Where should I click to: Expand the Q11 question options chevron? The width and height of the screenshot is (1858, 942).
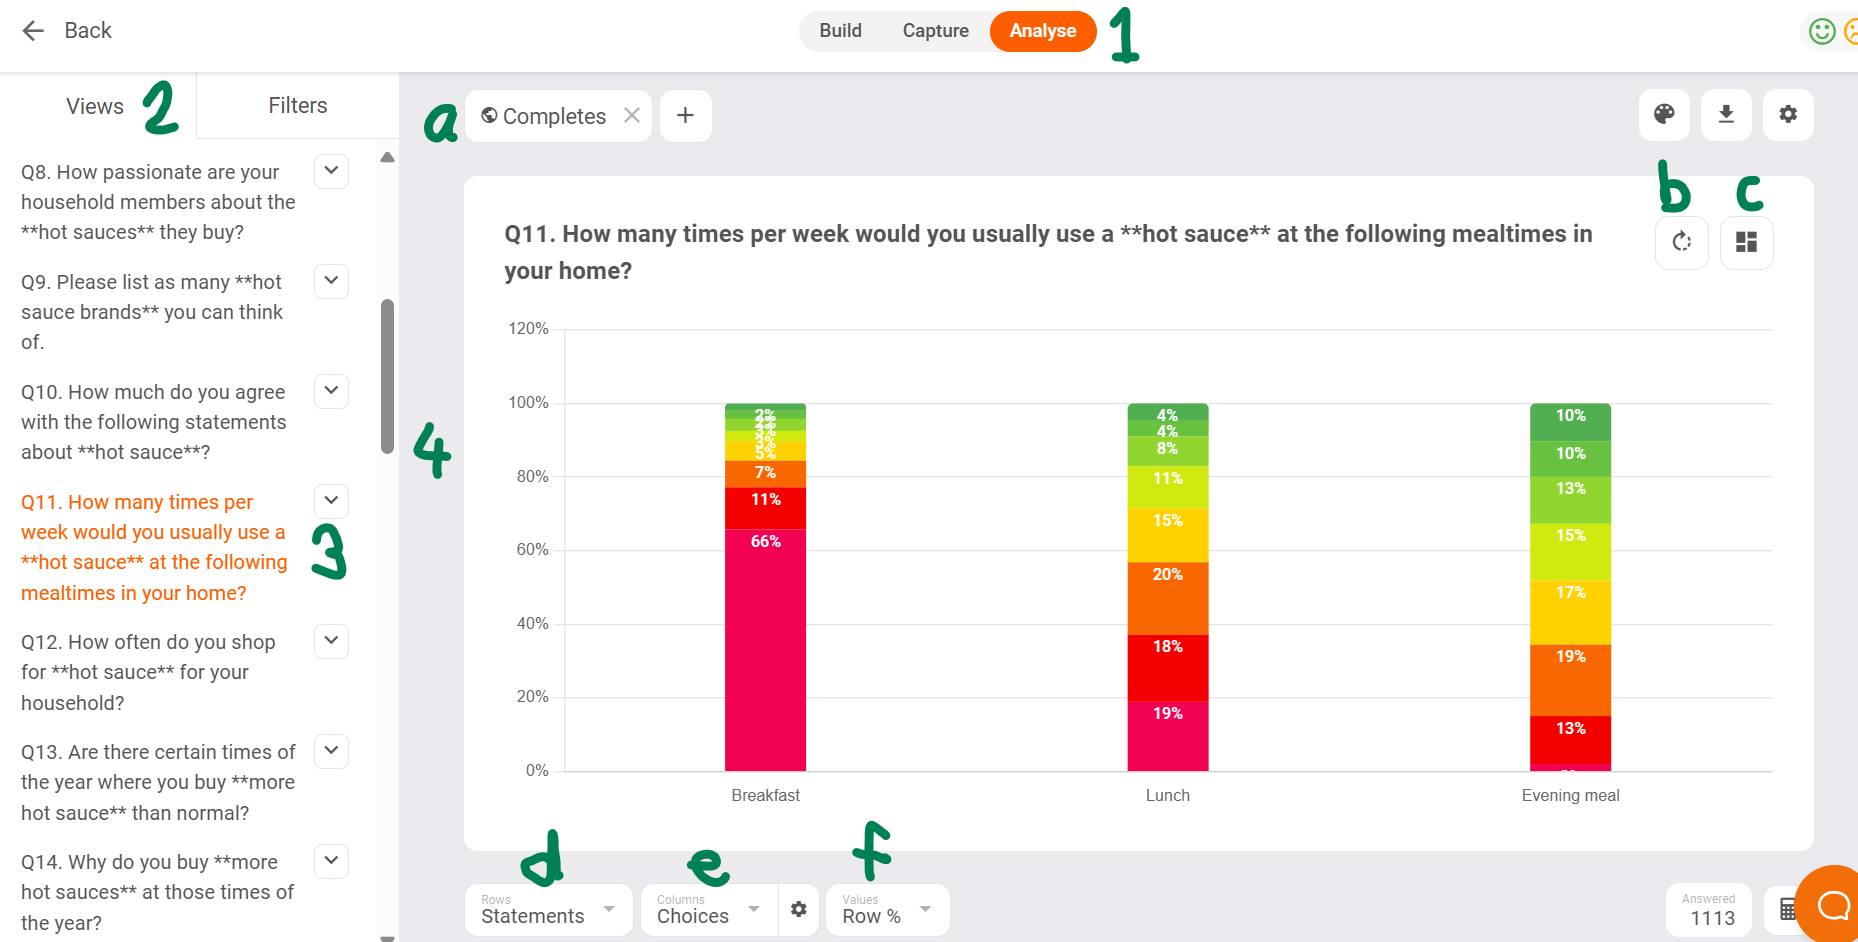(330, 501)
